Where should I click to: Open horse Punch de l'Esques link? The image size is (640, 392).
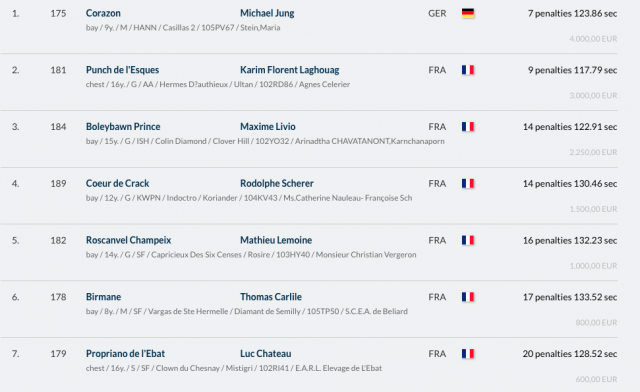tap(122, 70)
